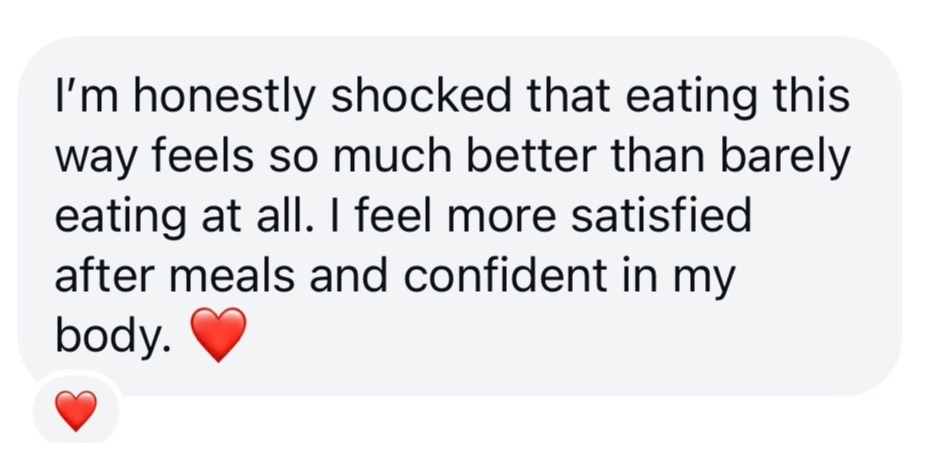Image resolution: width=935 pixels, height=457 pixels.
Task: Click the heart reaction badge below the bubble
Action: click(x=76, y=411)
